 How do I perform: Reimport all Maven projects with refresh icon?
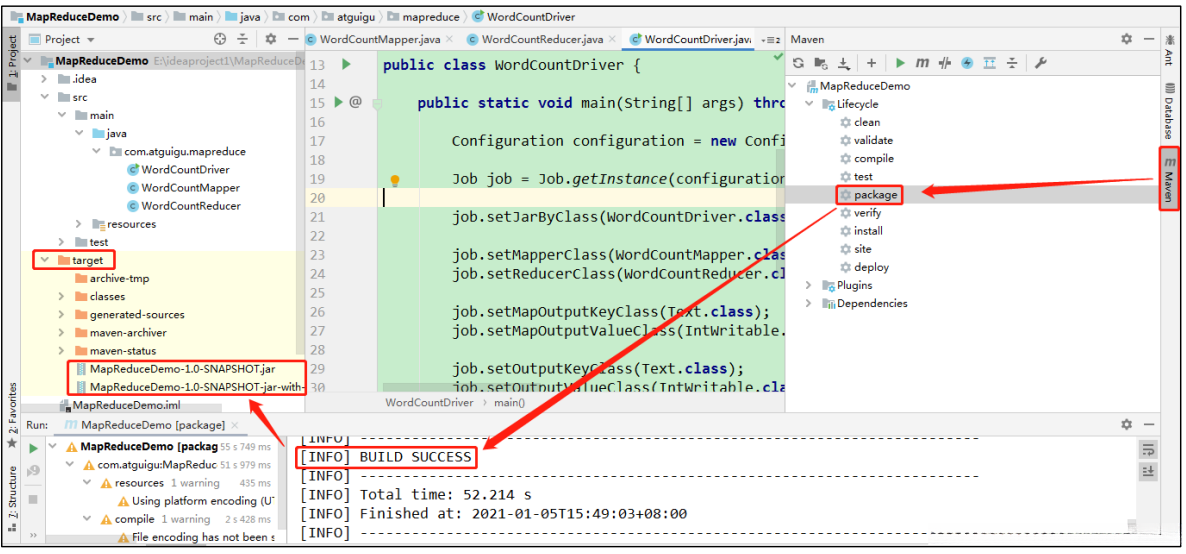coord(798,64)
